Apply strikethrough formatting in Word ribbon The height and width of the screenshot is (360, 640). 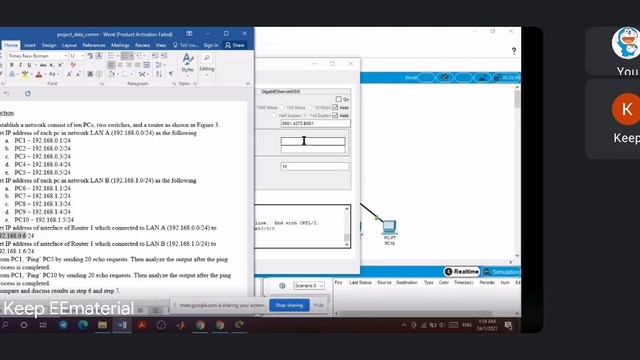43,65
